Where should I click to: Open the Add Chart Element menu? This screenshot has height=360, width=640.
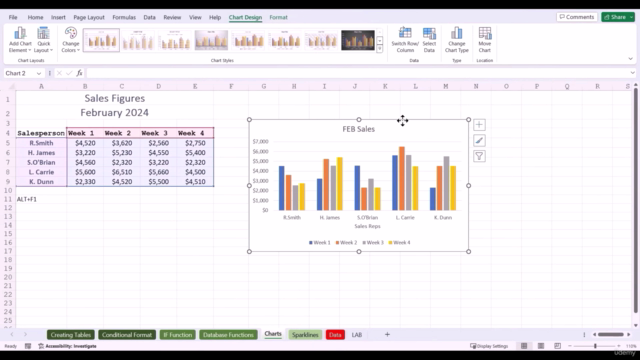[20, 40]
